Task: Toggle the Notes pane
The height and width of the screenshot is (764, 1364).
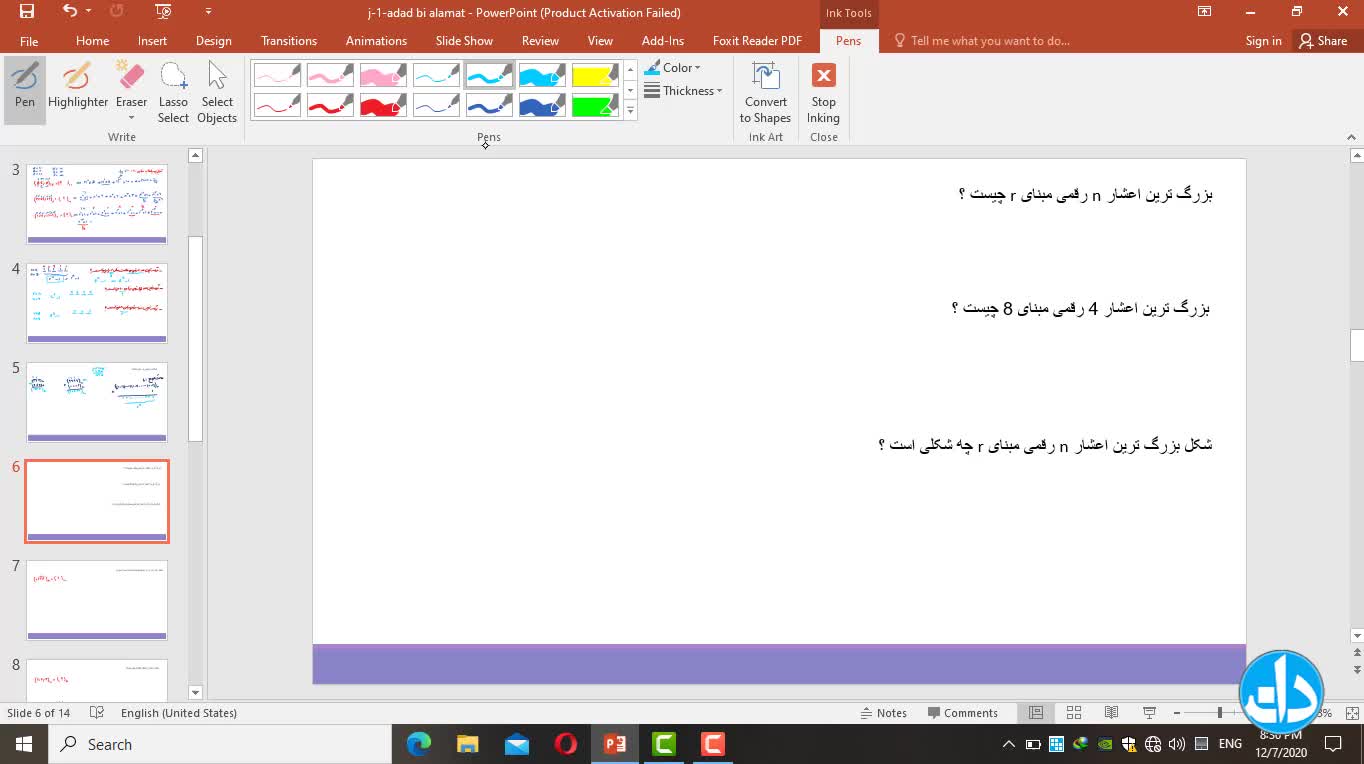Action: coord(883,713)
